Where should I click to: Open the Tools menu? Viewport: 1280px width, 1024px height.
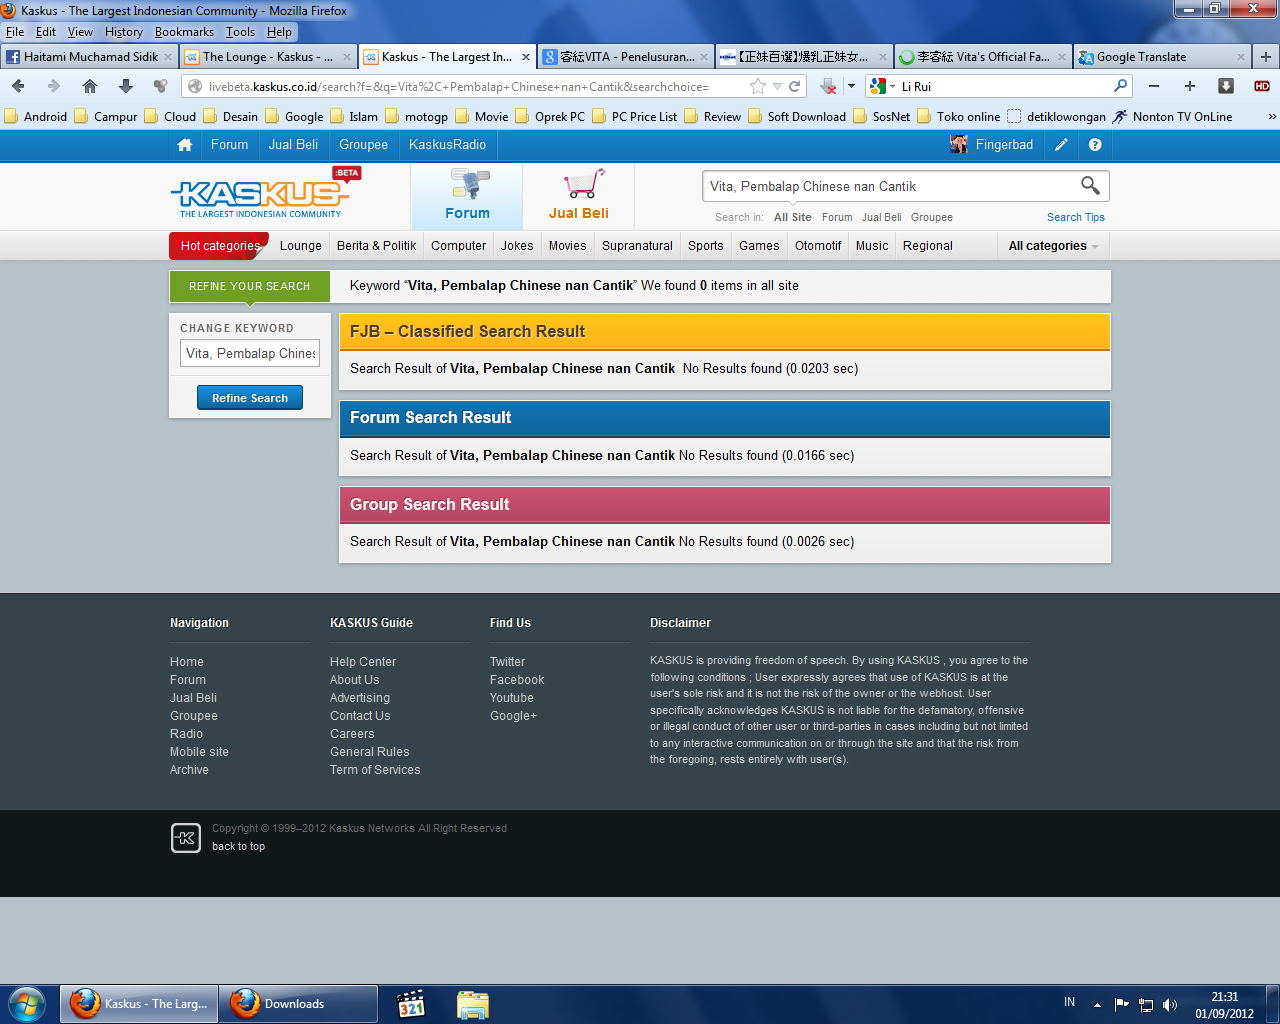(x=240, y=32)
